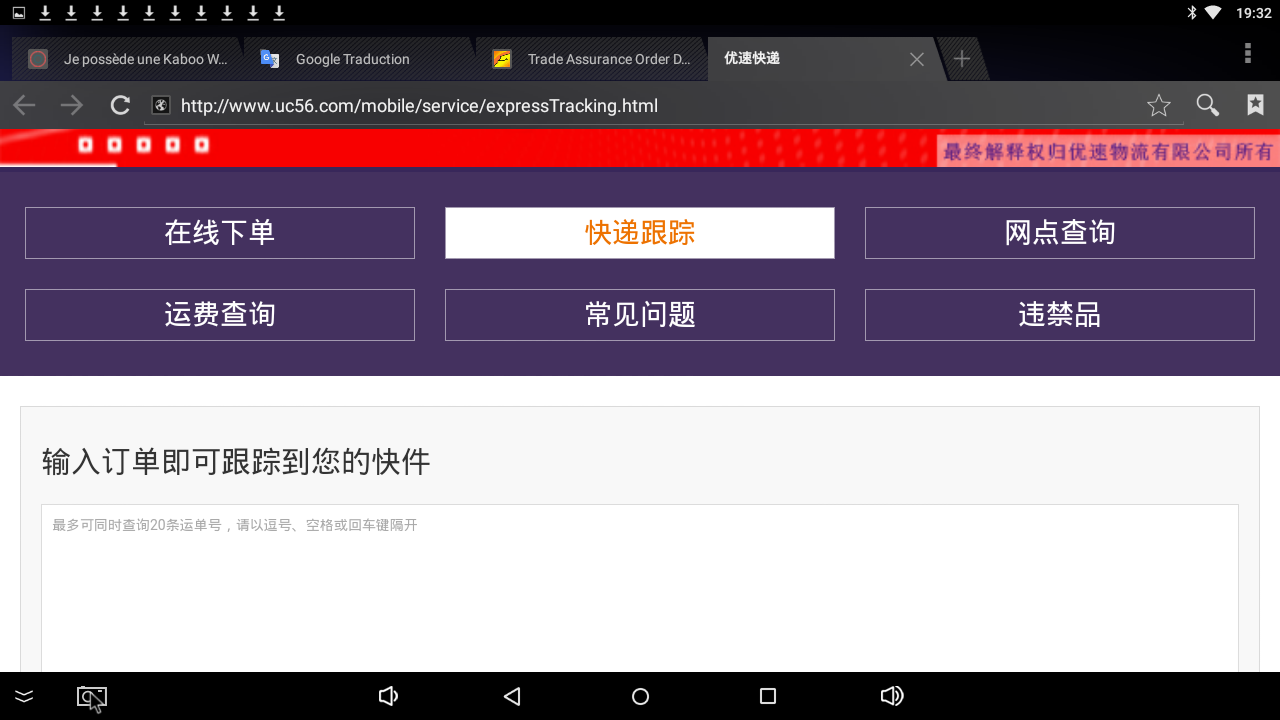Select the 快递跟踪 button
The image size is (1280, 720).
(640, 233)
